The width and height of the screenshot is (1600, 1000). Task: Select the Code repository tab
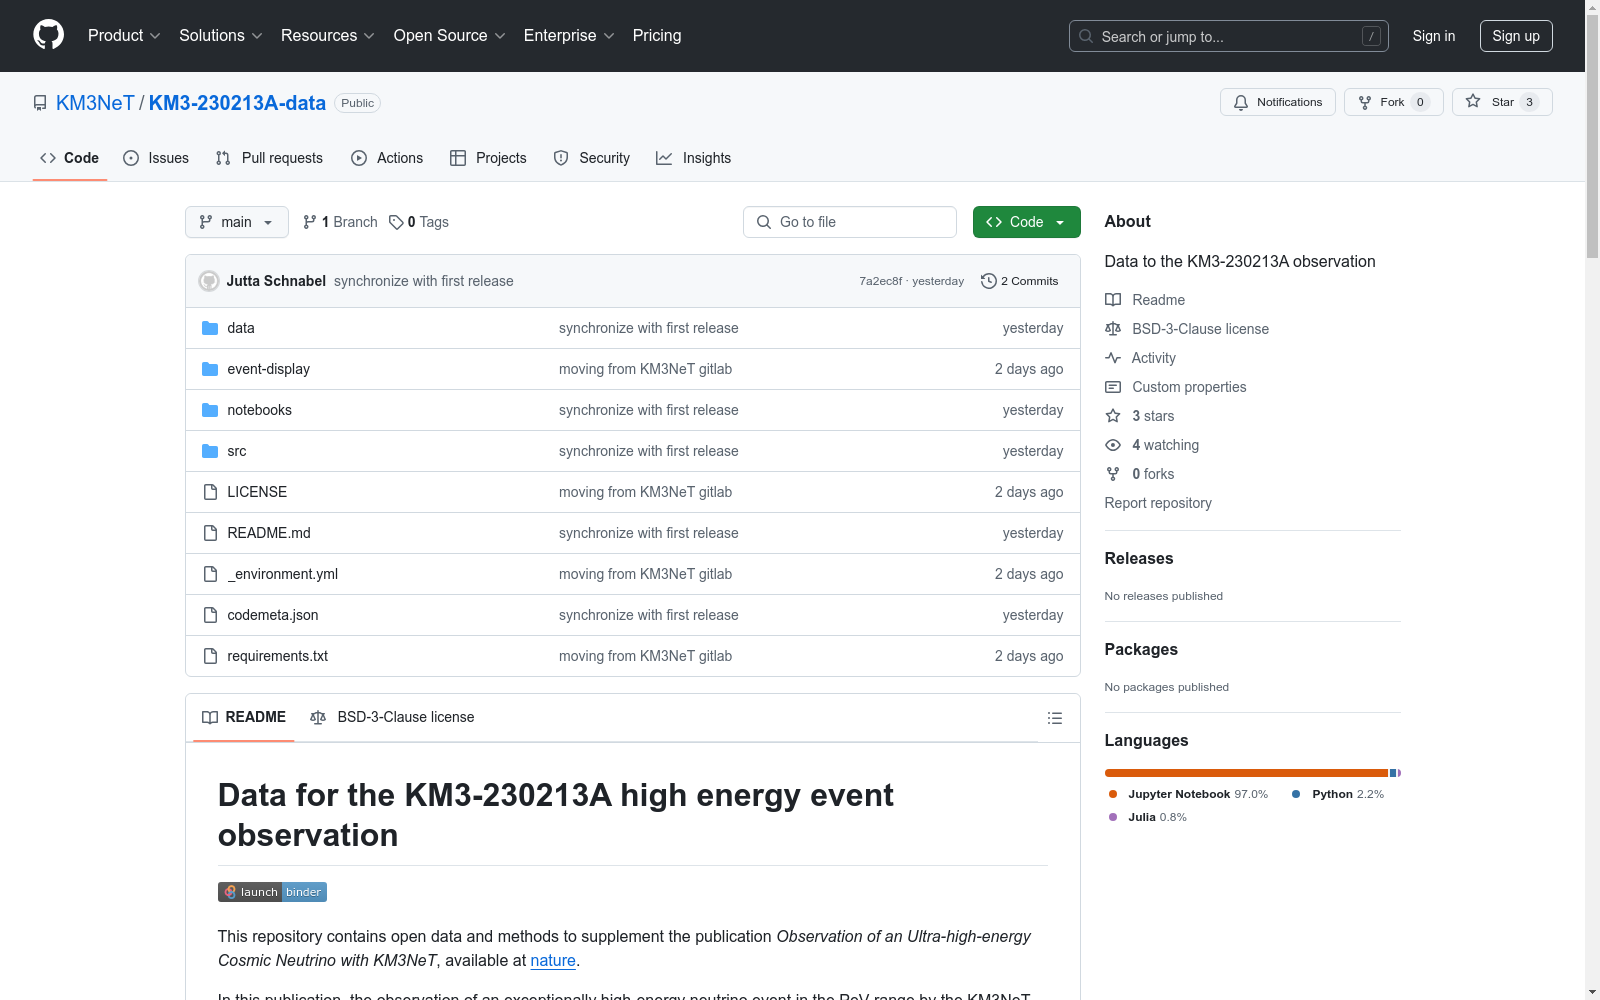(x=70, y=158)
